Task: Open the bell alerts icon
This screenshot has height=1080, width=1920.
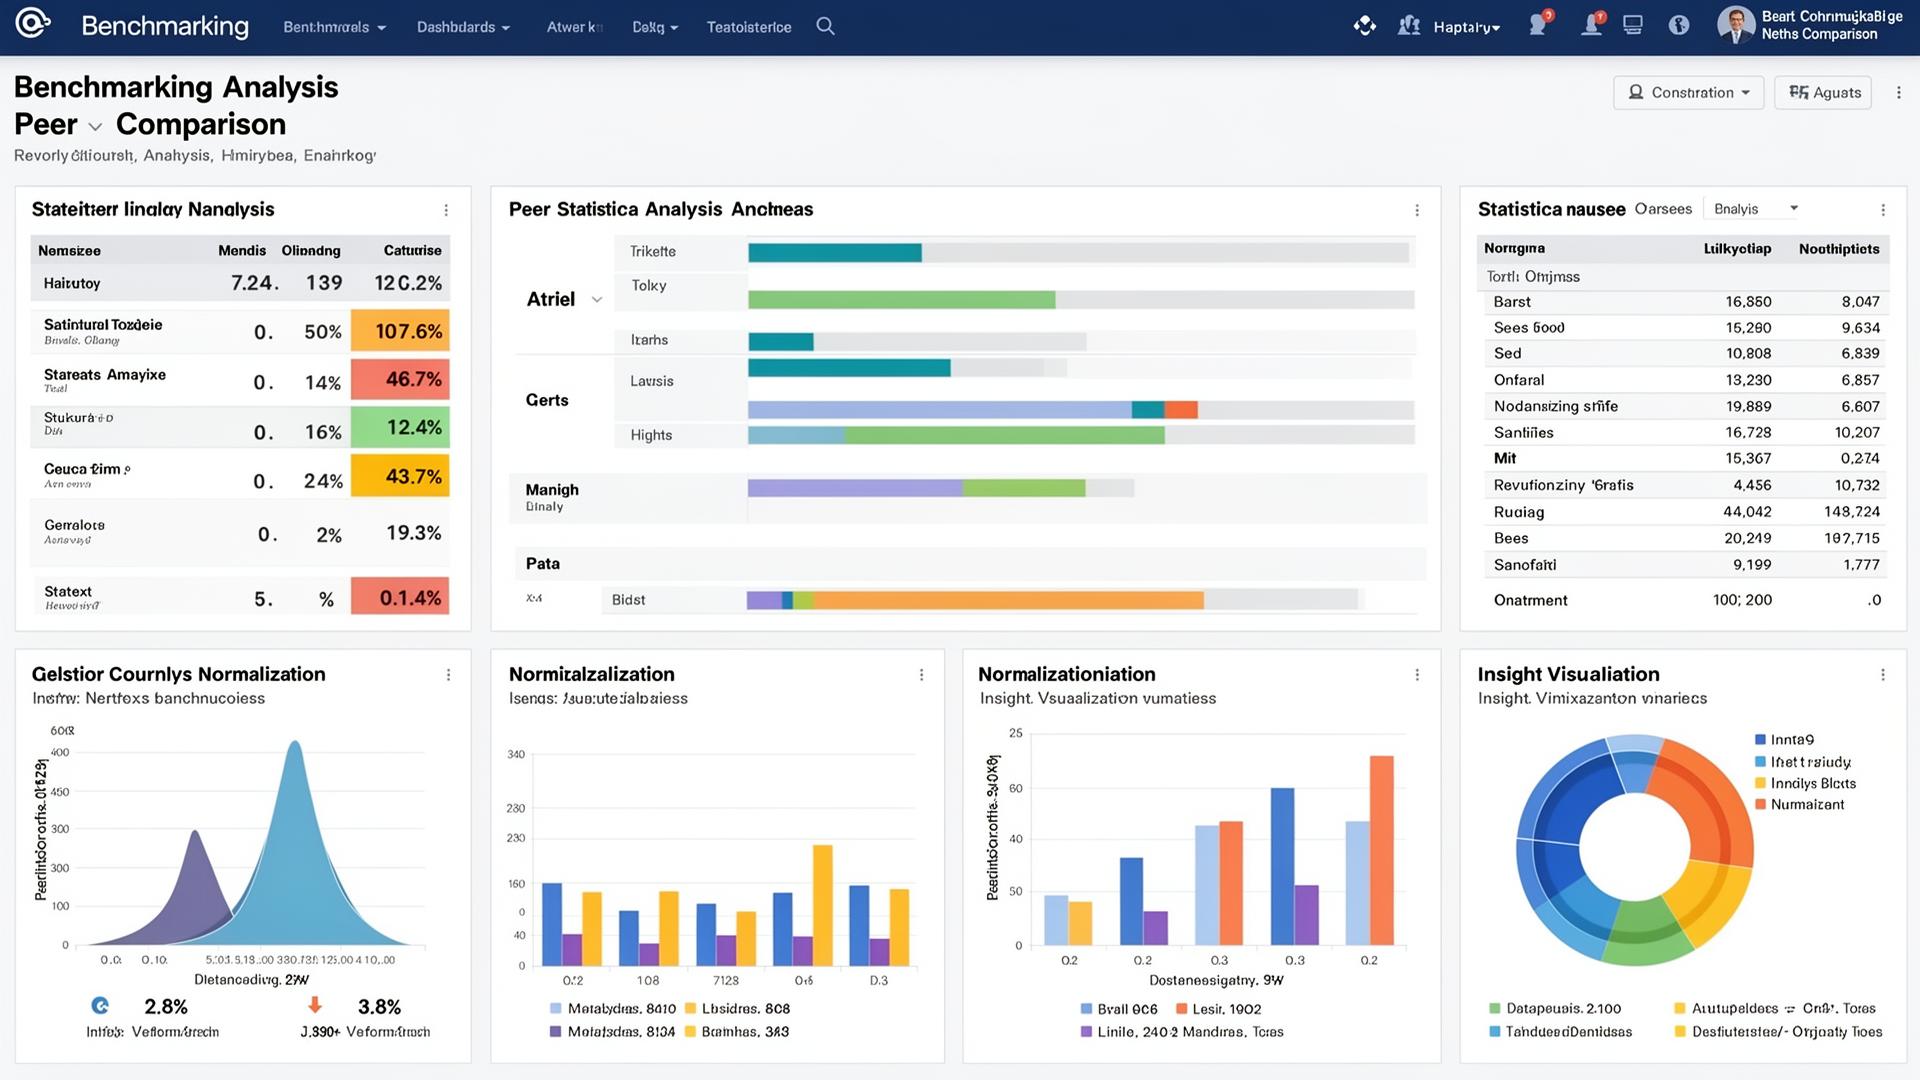Action: (x=1591, y=26)
